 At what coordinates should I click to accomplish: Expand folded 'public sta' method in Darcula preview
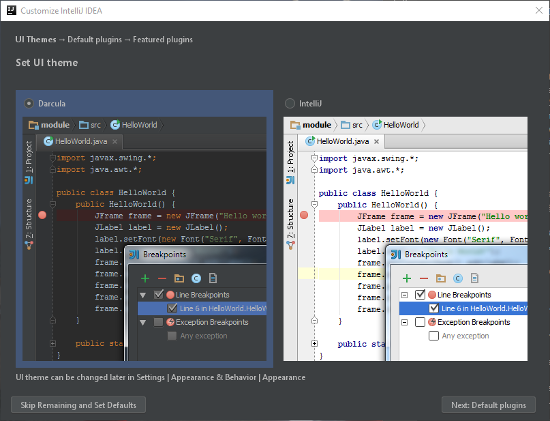pyautogui.click(x=53, y=343)
